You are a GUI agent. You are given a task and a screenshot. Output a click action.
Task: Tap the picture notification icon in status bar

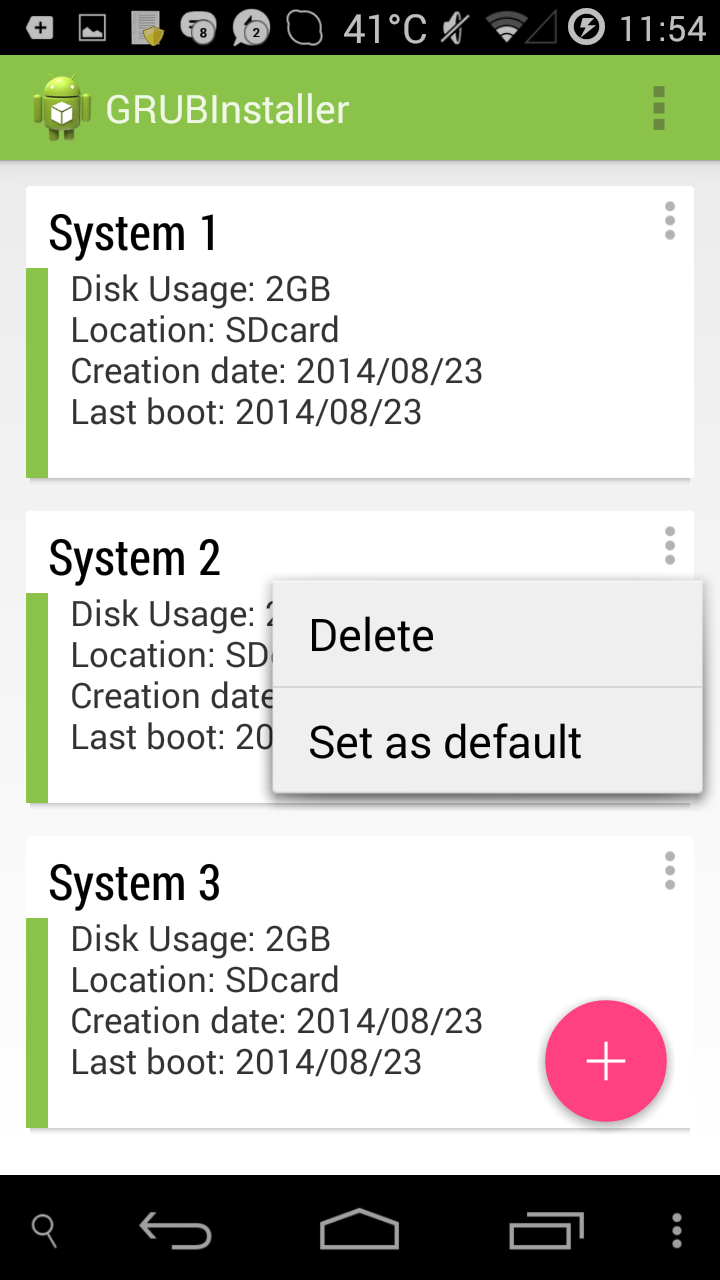[93, 28]
